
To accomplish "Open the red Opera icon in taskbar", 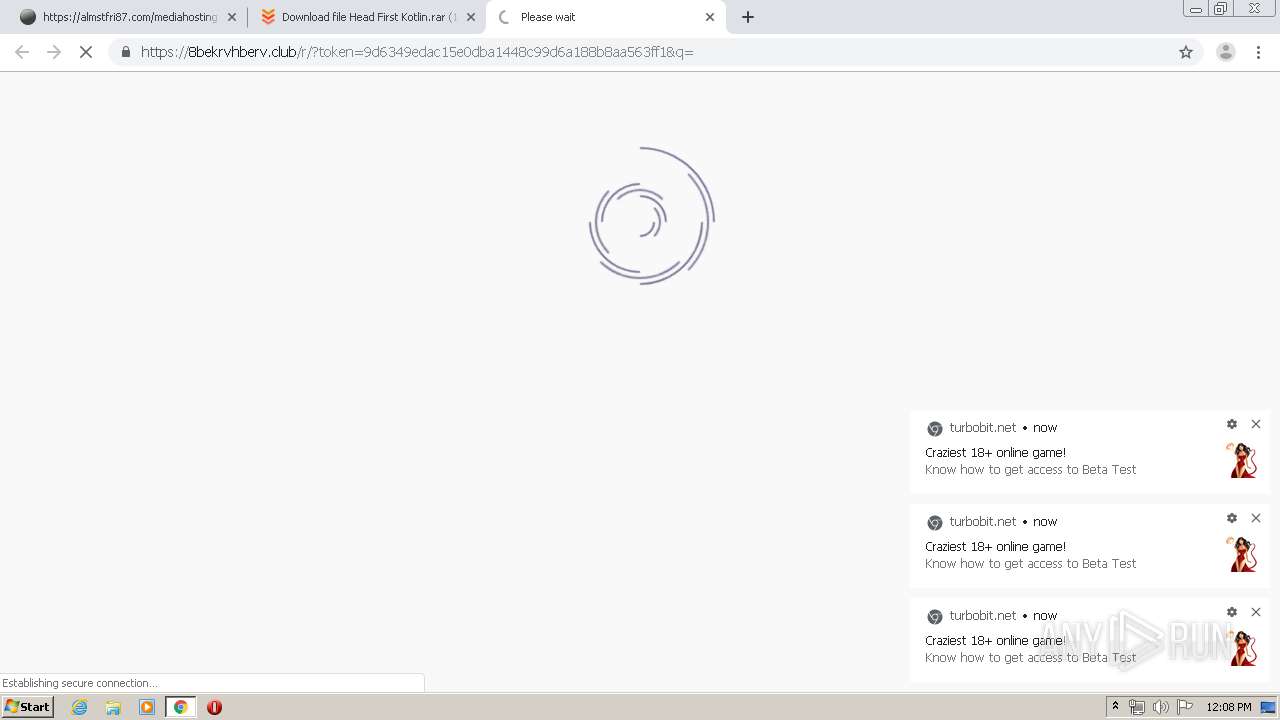I will coord(214,707).
